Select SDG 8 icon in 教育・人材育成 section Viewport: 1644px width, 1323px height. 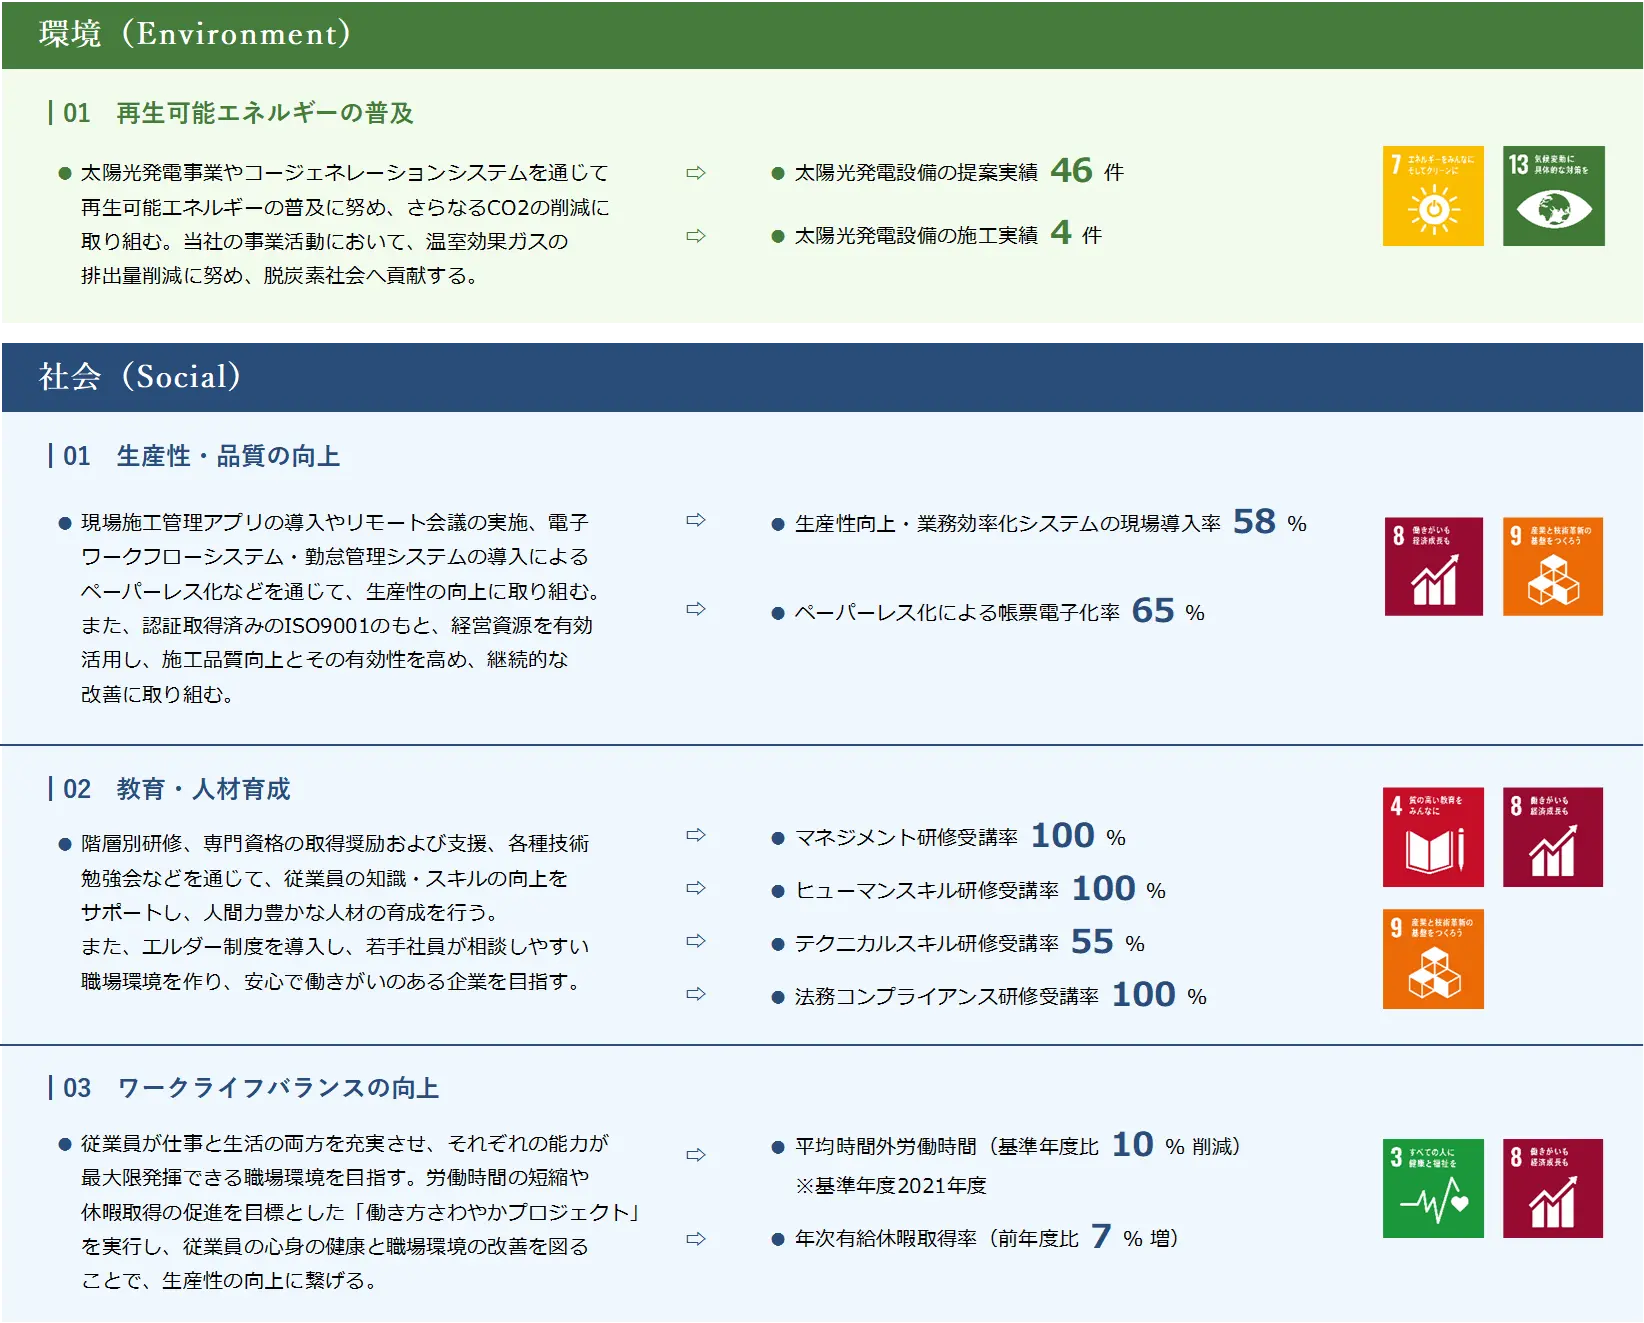(x=1552, y=837)
